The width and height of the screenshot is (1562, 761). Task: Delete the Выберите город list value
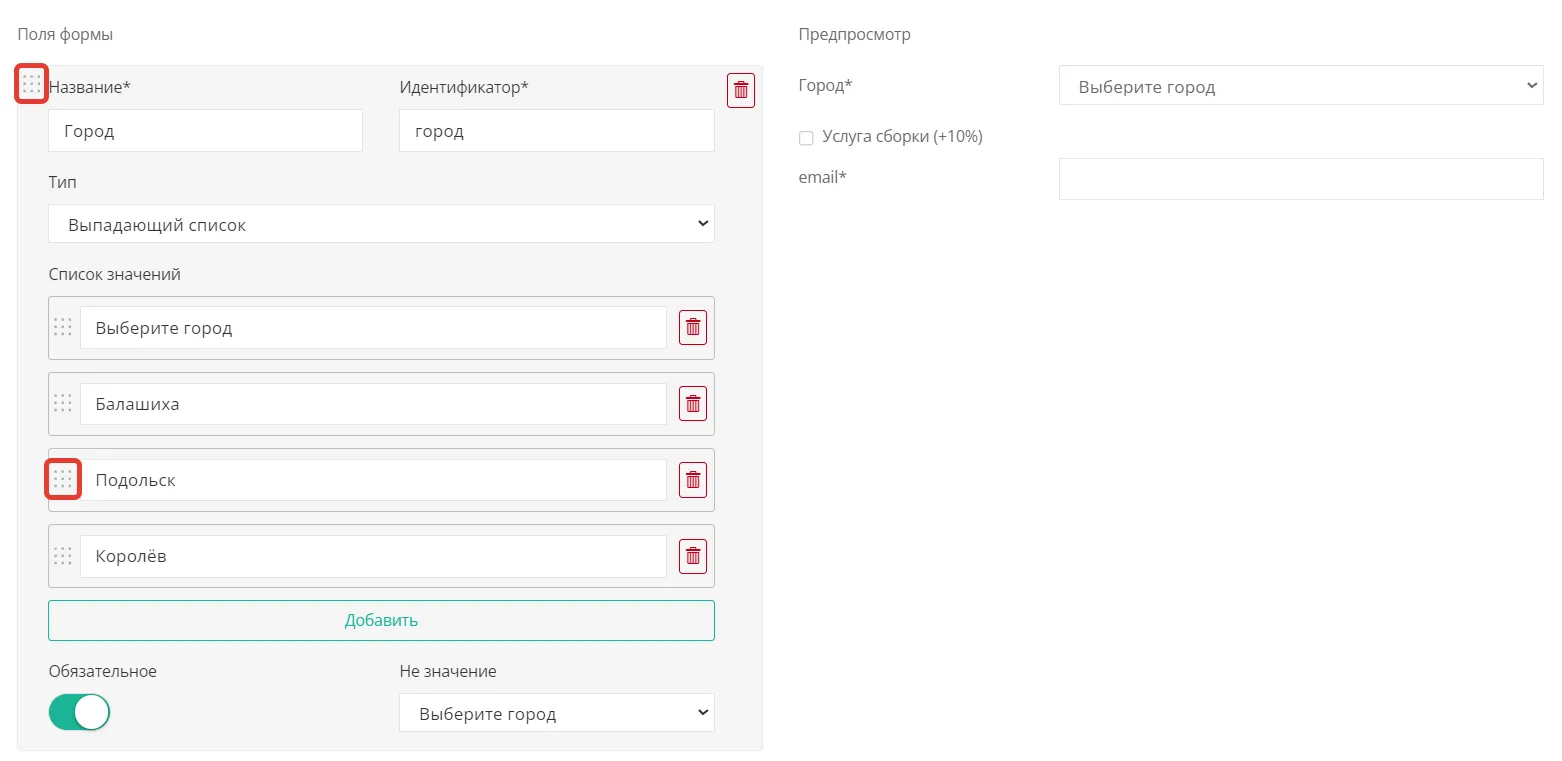(x=693, y=327)
